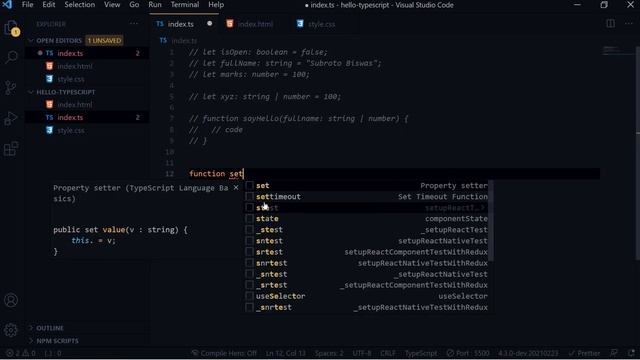Choose the 'set' Property setter suggestion
The height and width of the screenshot is (360, 640).
pyautogui.click(x=367, y=186)
